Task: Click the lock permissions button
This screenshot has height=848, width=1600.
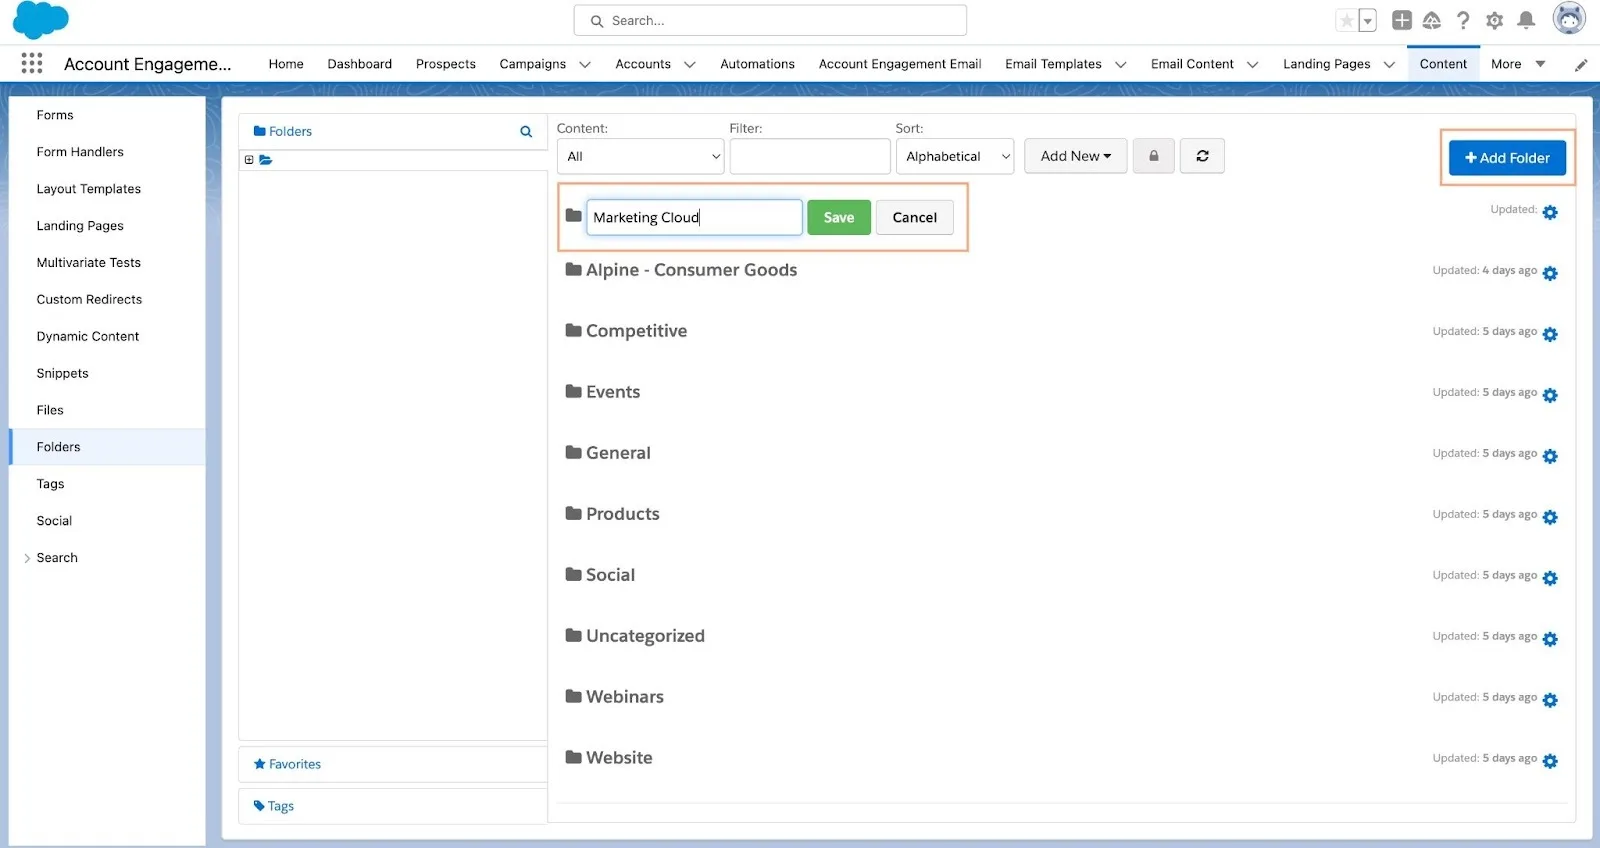Action: [1154, 156]
